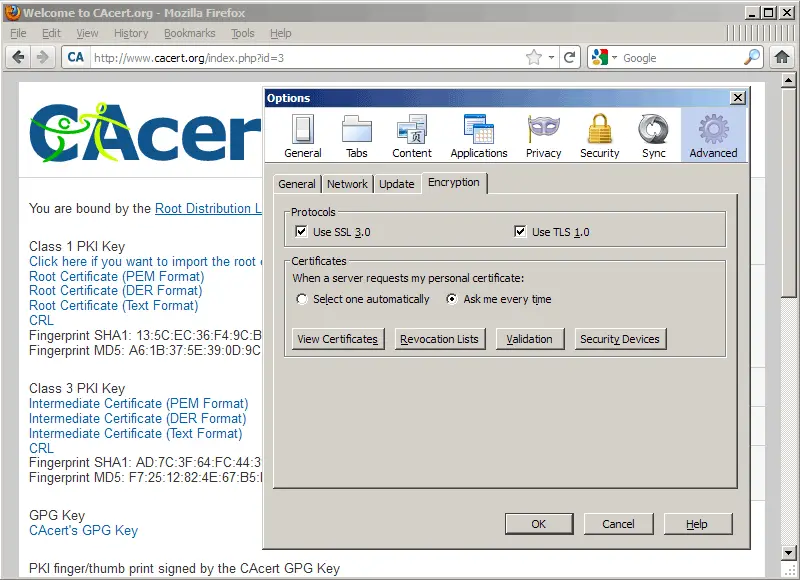Viewport: 800px width, 580px height.
Task: Open the Applications options panel
Action: (479, 136)
